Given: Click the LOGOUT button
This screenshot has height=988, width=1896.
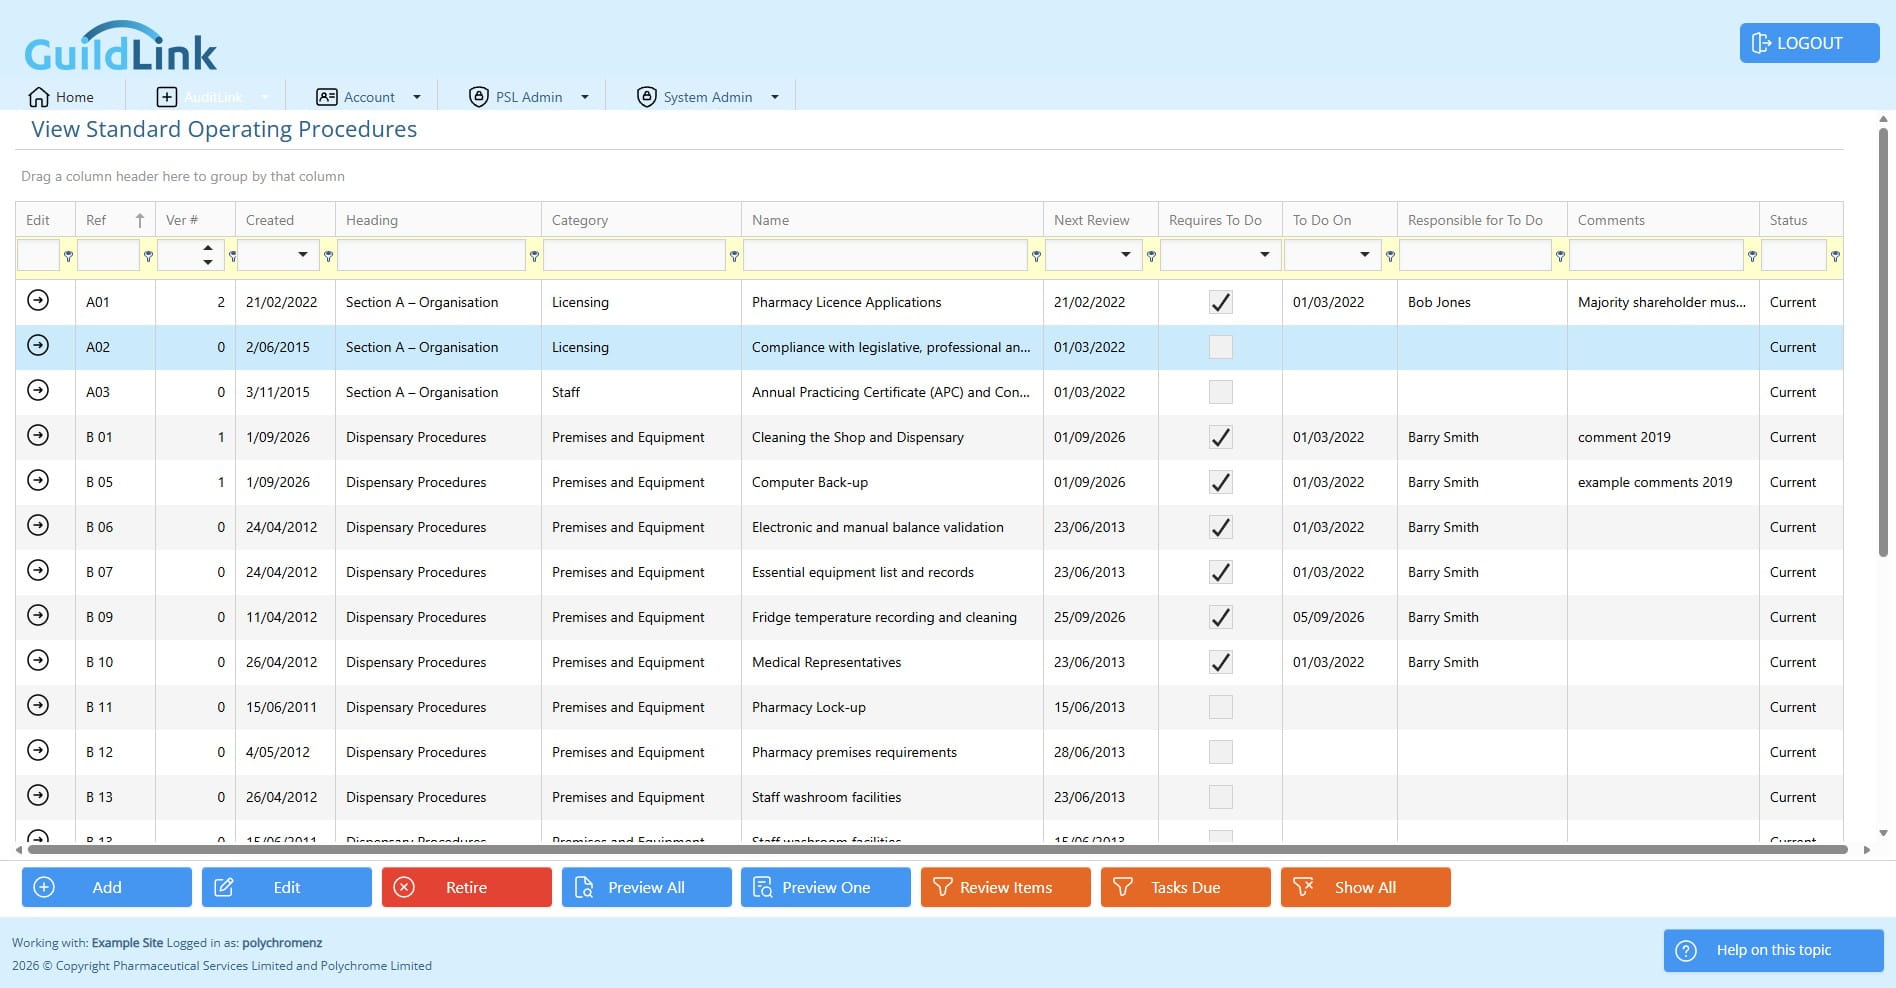Looking at the screenshot, I should coord(1810,43).
